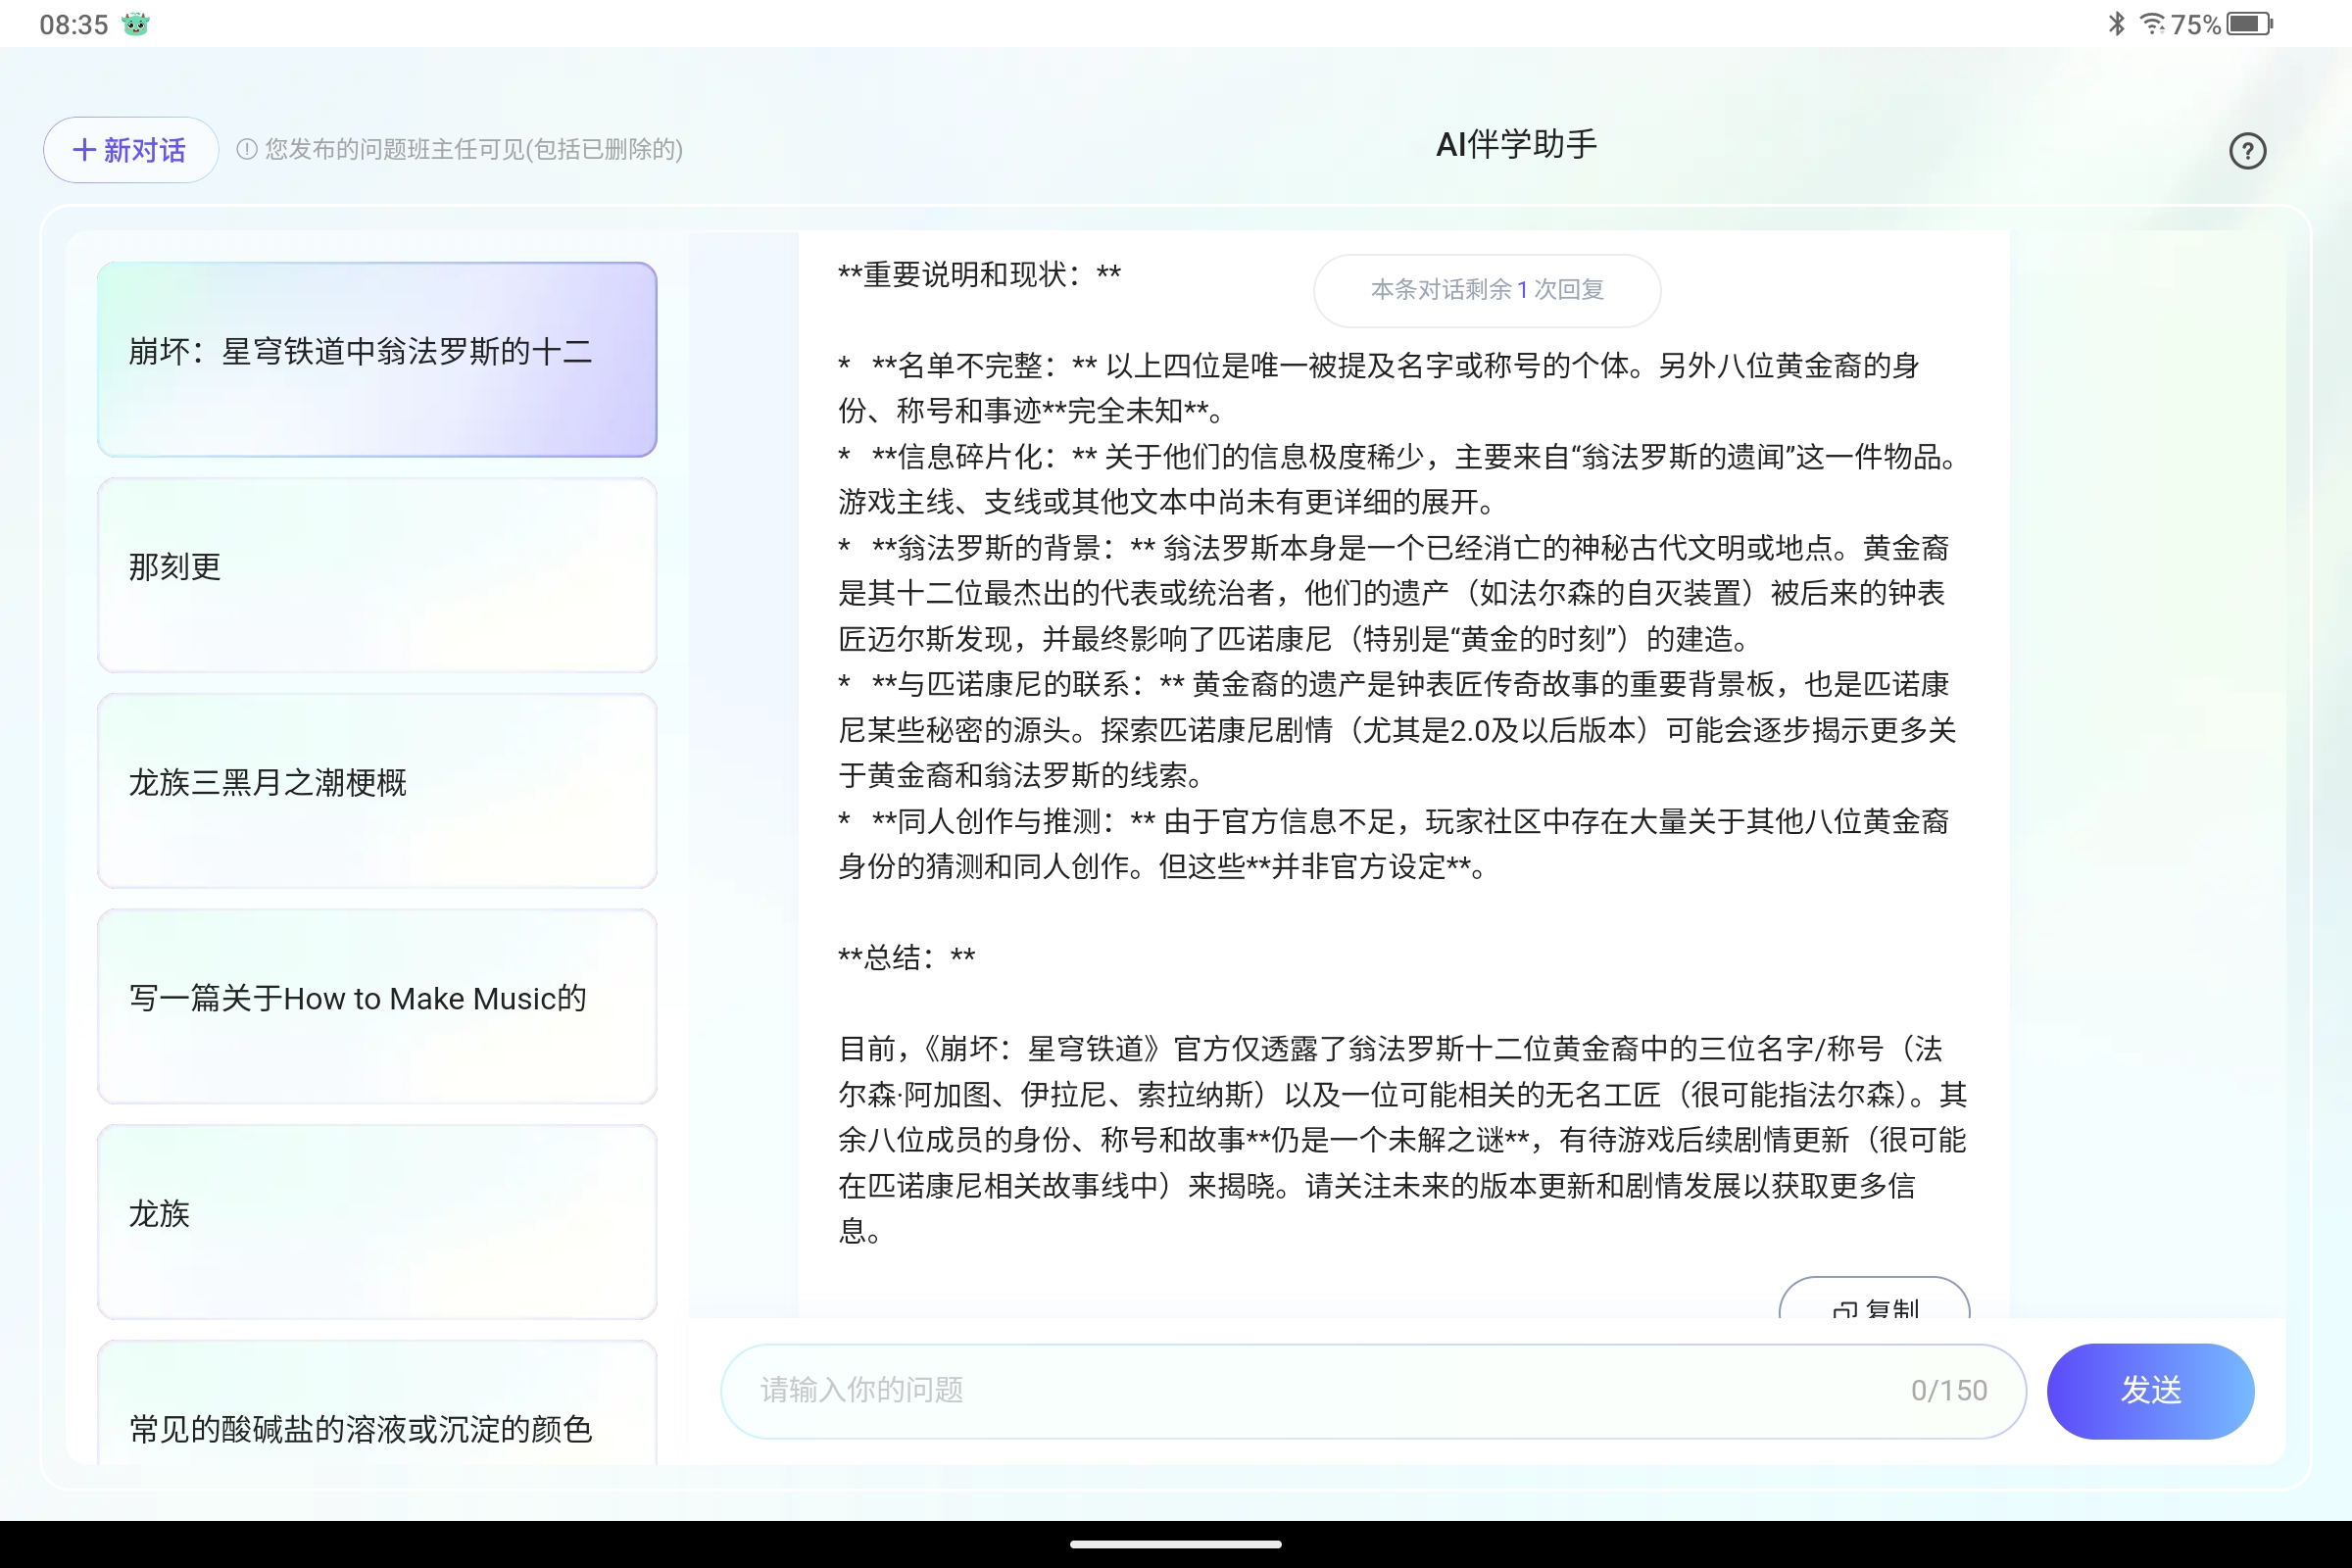Open conversation 常见的酸碱盐的溶液或沉淀的颜色
This screenshot has width=2352, height=1568.
click(377, 1404)
